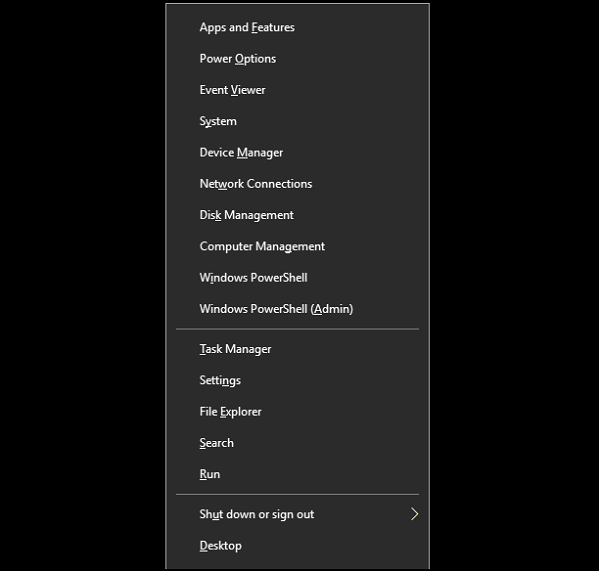Show the Desktop via menu entry
The height and width of the screenshot is (573, 600).
221,546
